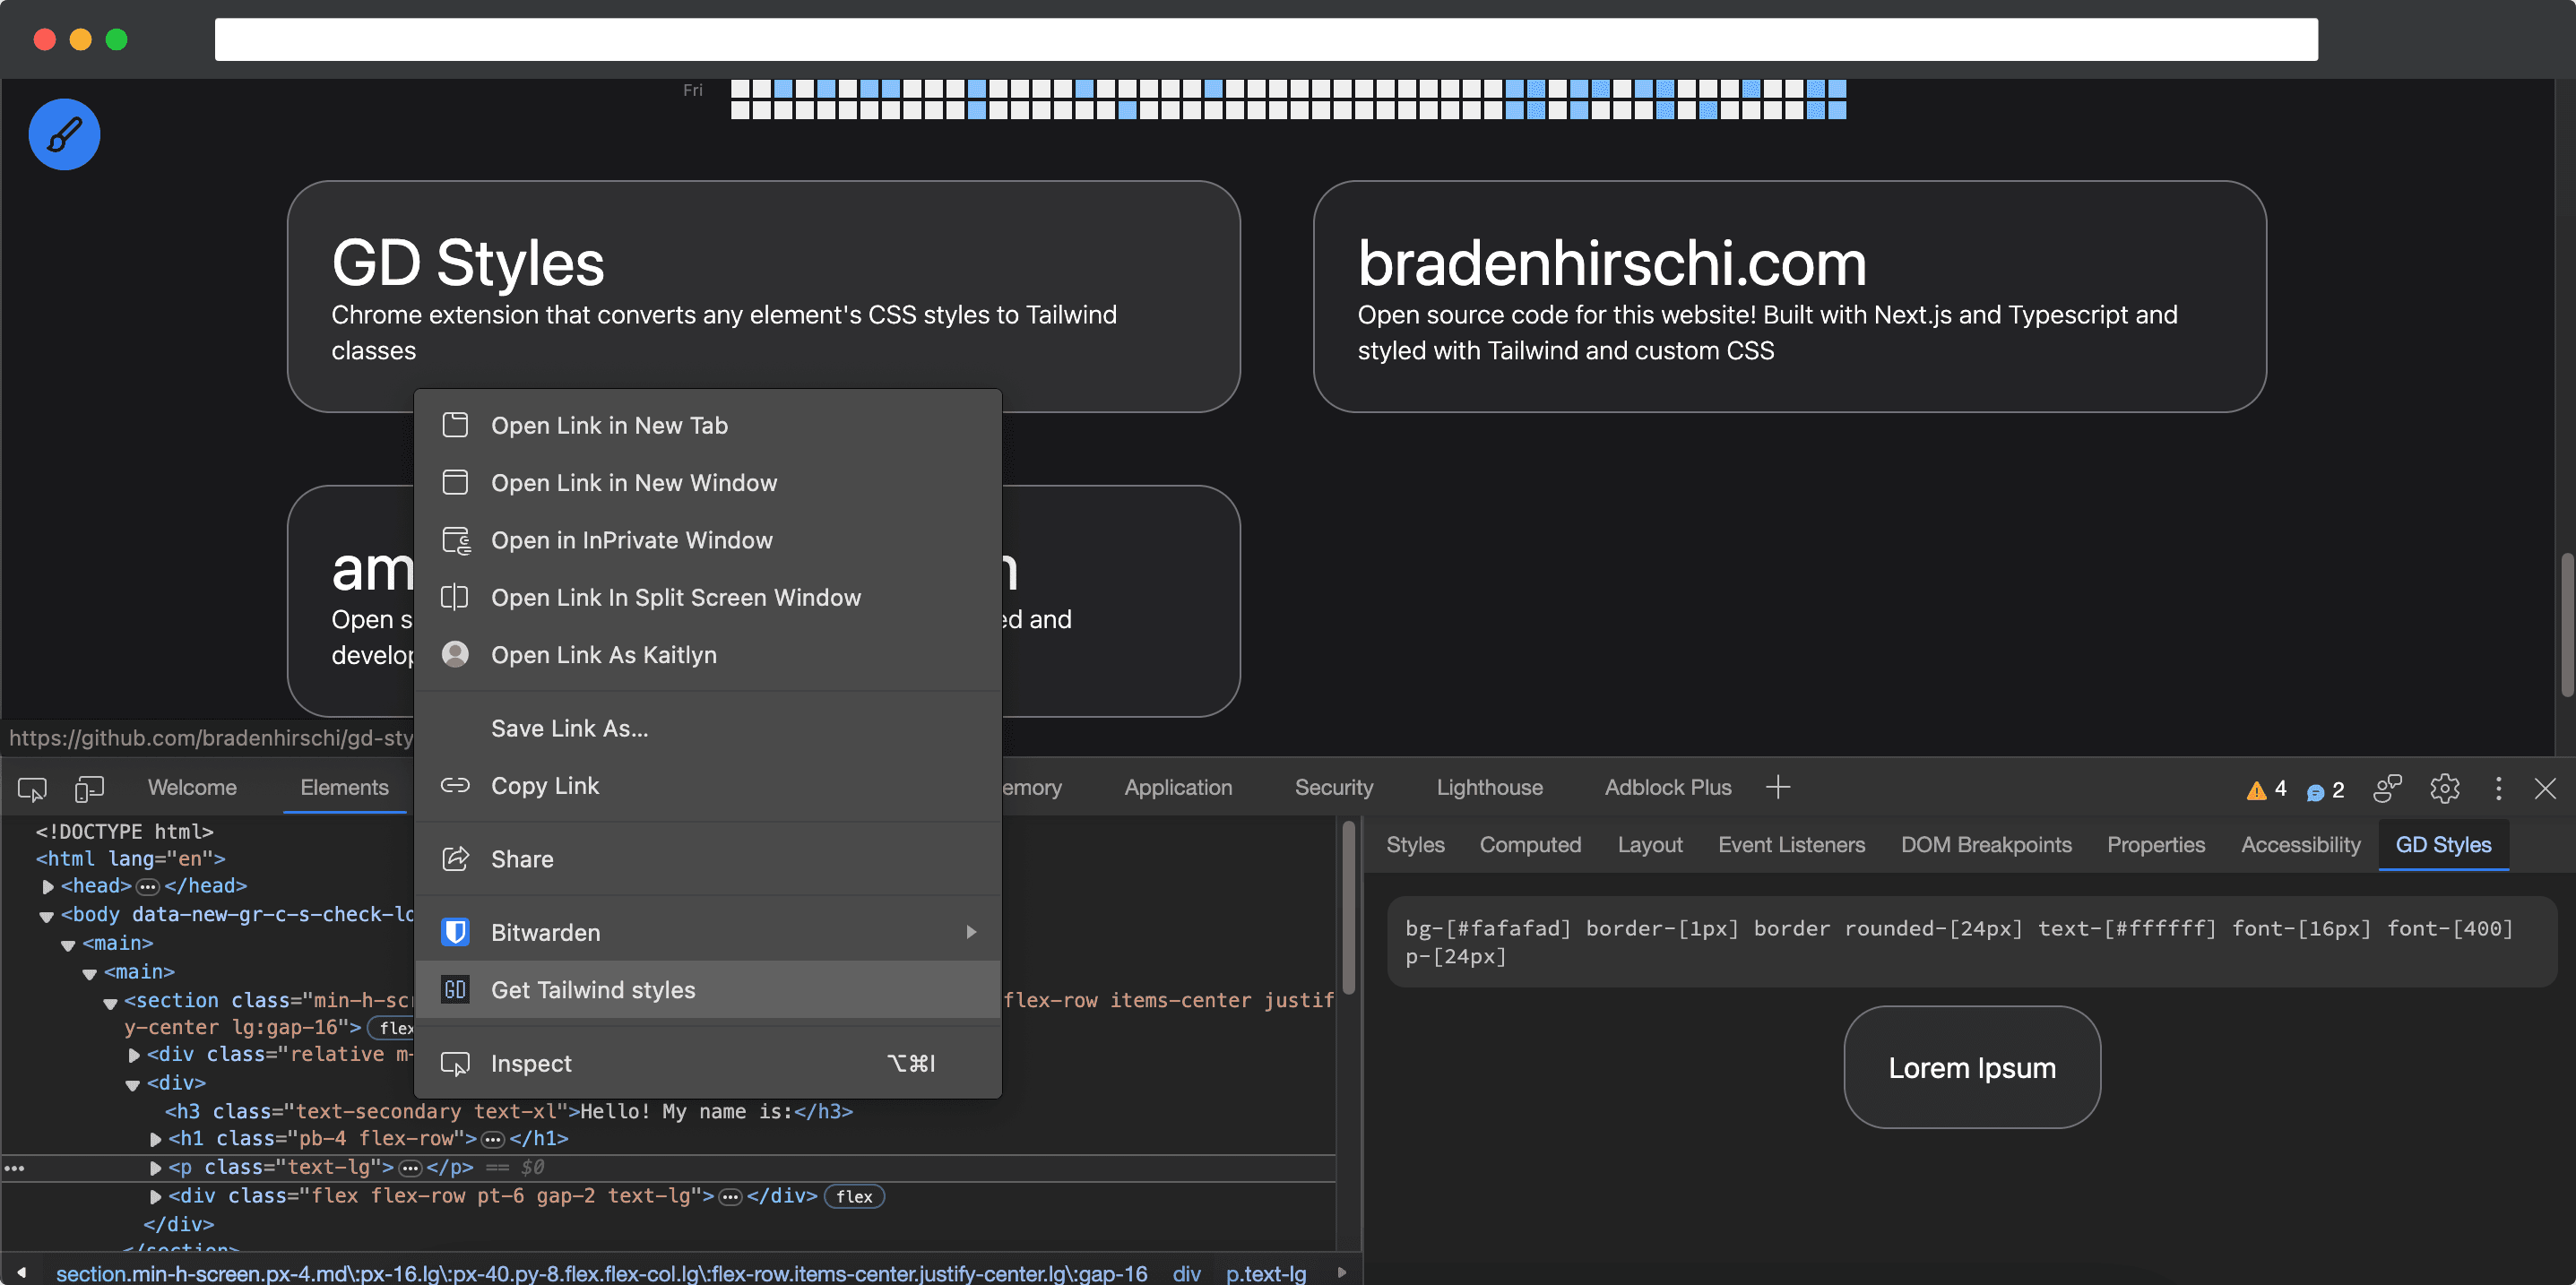Open the Lighthouse tab
Screen dimensions: 2576x1285
coord(1489,787)
